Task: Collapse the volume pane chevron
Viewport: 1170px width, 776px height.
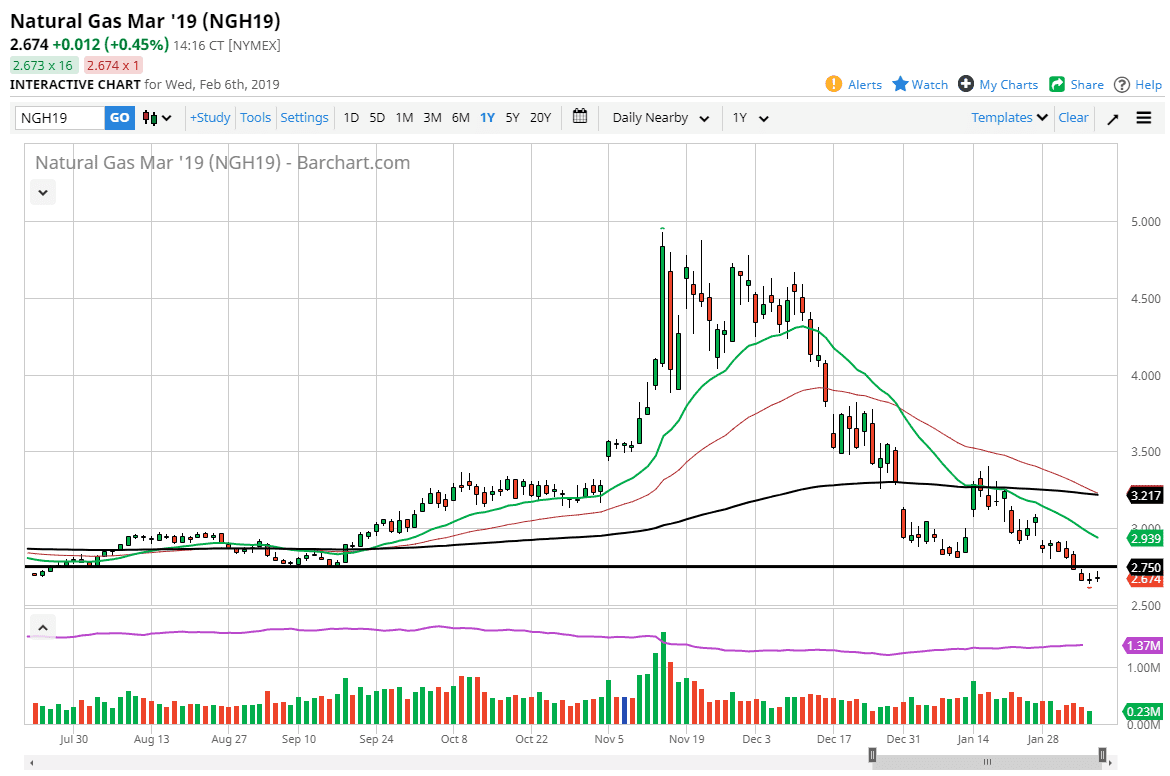Action: coord(43,628)
